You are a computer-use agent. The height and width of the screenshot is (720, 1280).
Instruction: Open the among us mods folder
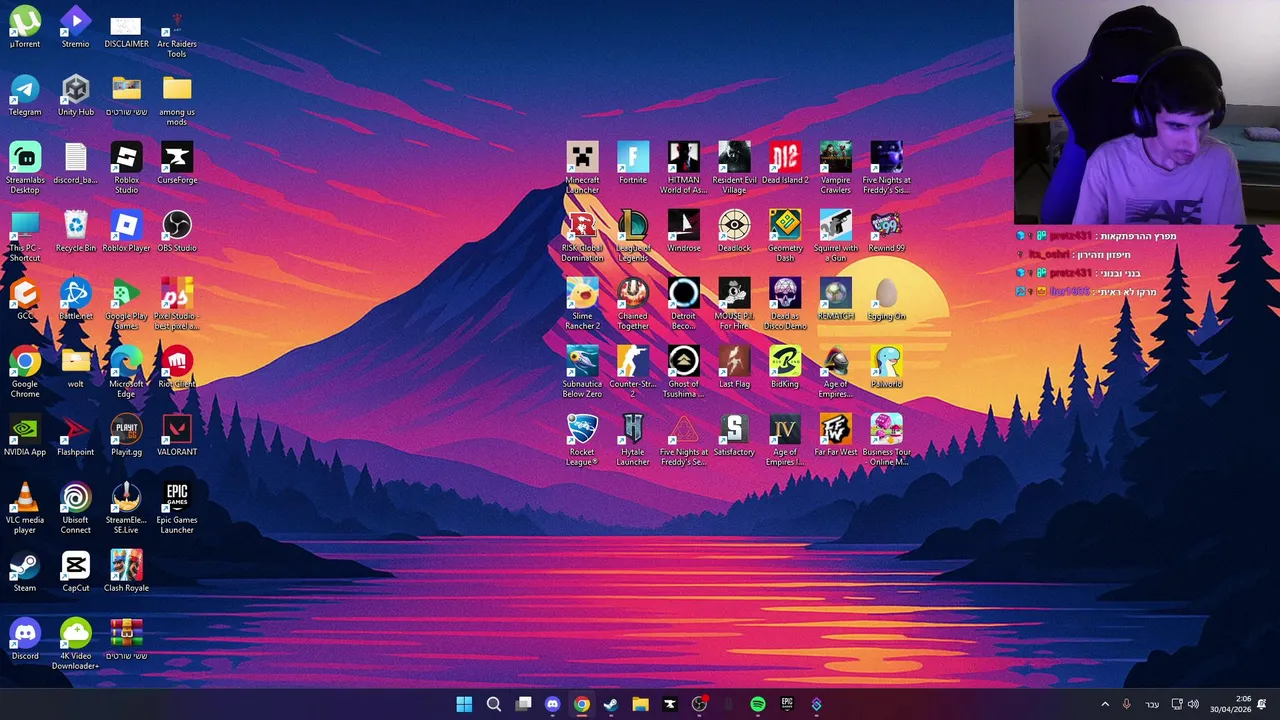177,100
